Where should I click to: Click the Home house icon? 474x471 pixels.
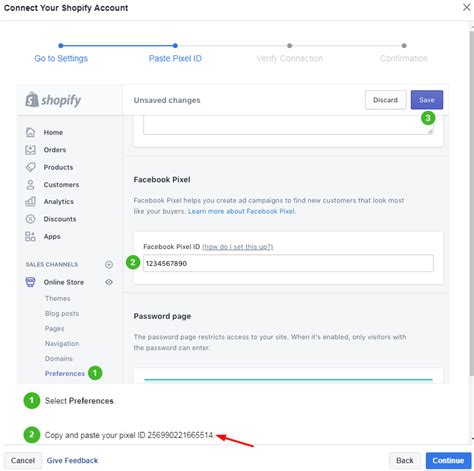pyautogui.click(x=30, y=132)
